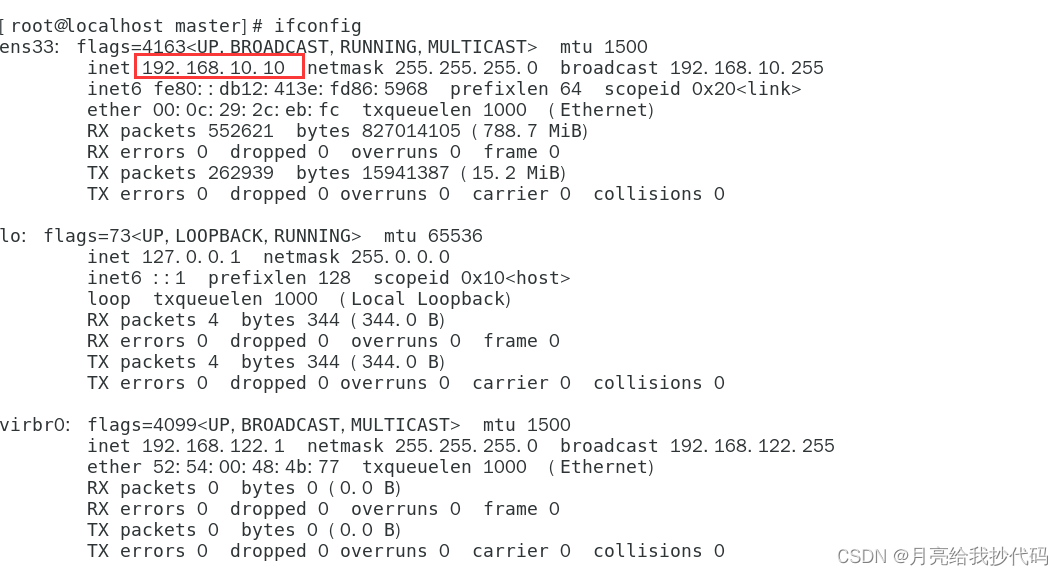
Task: Click the loopback address 127.0.0.1
Action: tap(191, 257)
